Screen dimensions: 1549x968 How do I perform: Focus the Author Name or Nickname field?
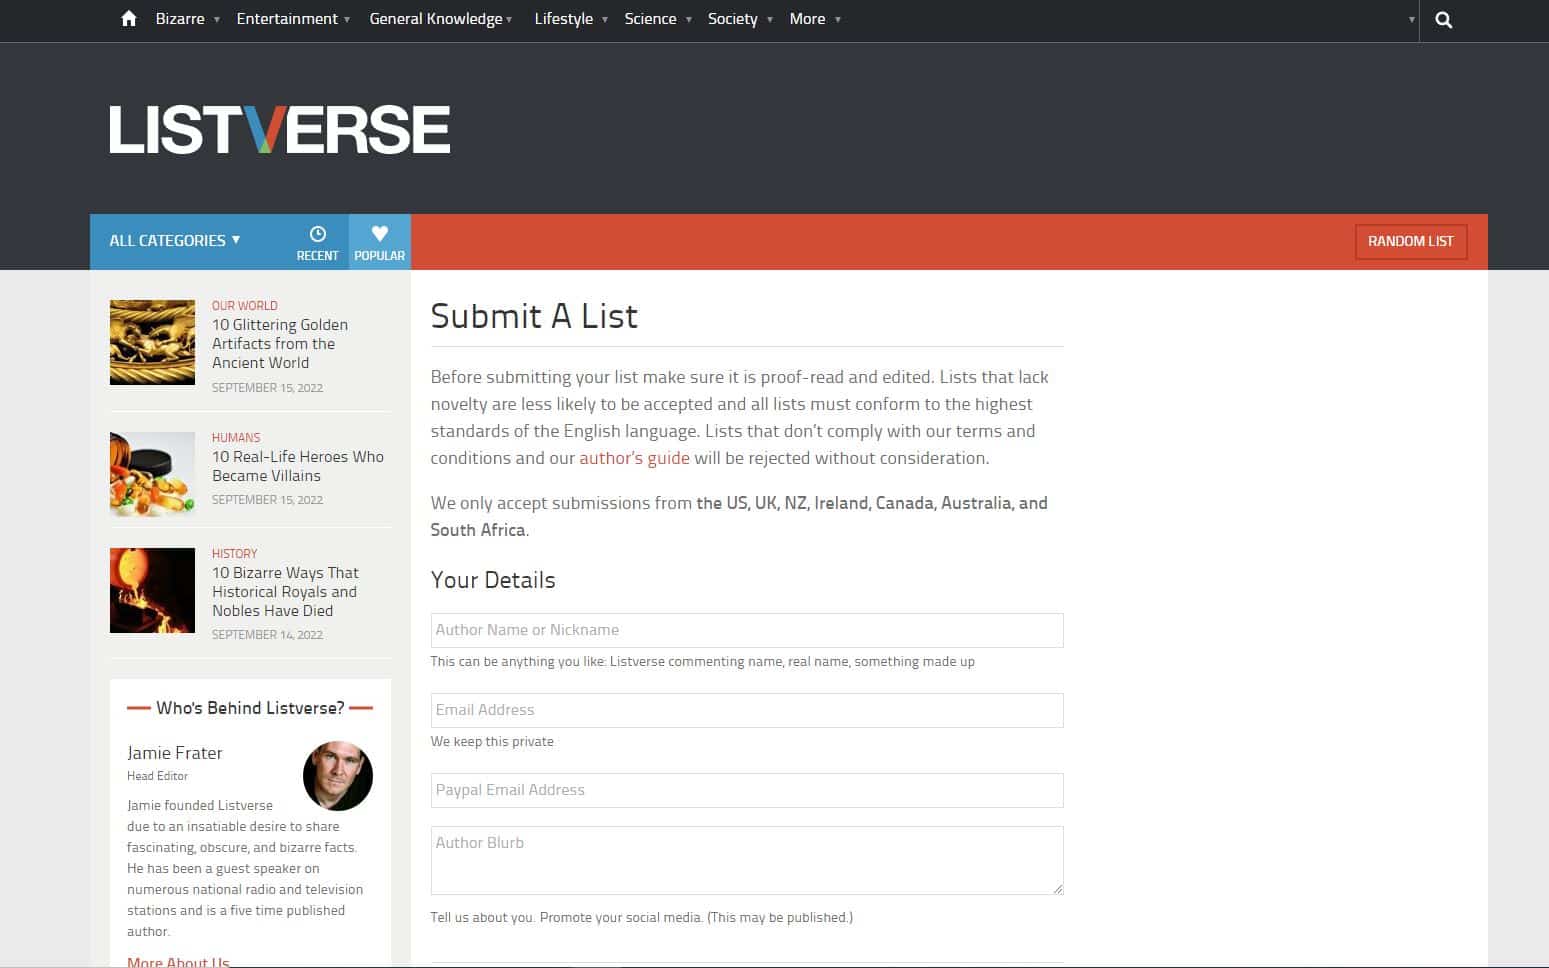747,630
